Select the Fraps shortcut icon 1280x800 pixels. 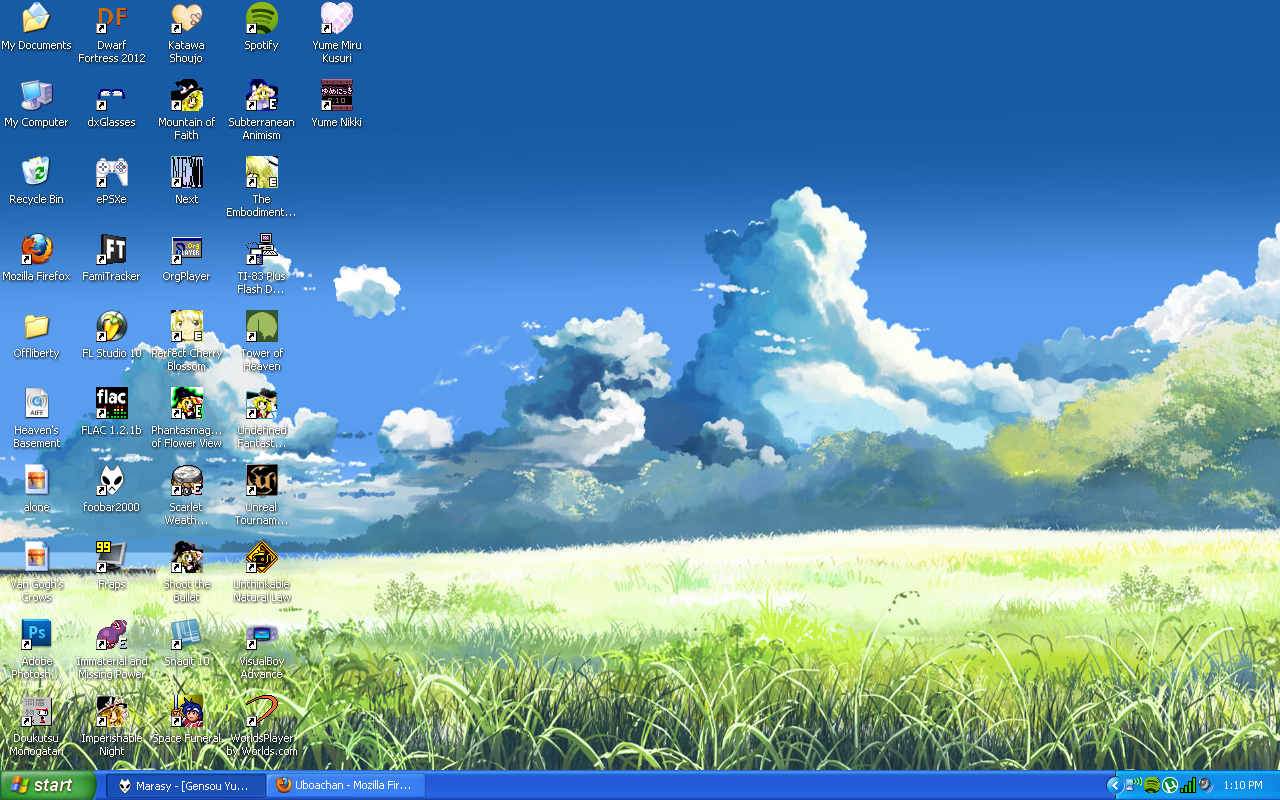(x=112, y=557)
